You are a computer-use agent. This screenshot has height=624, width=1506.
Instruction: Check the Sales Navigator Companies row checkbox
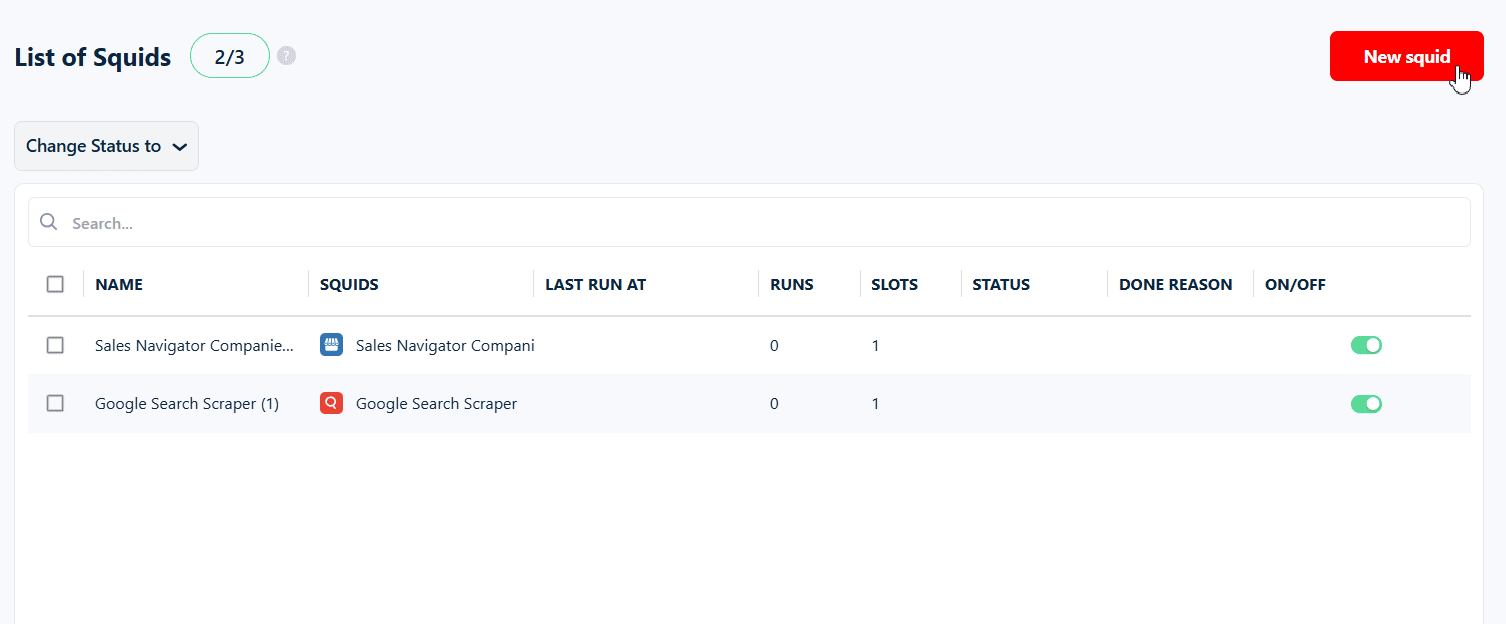pyautogui.click(x=55, y=344)
